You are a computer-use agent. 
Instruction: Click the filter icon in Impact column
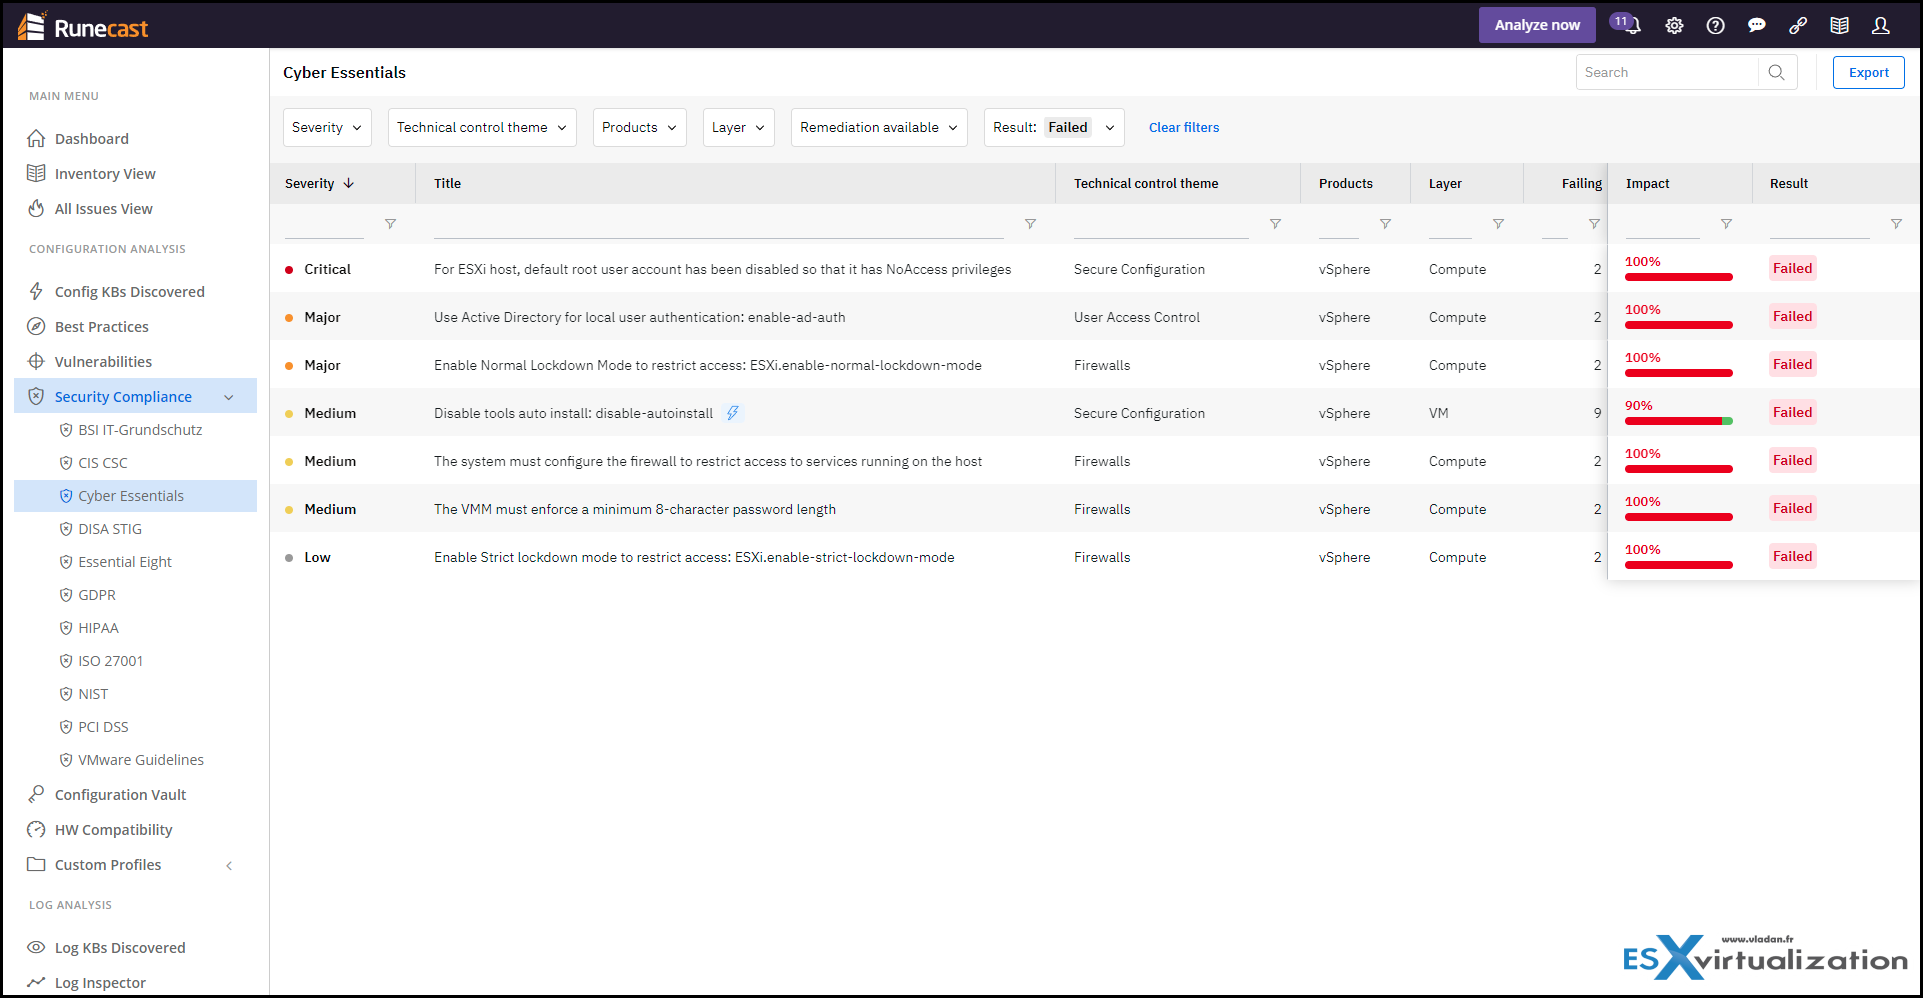pyautogui.click(x=1726, y=224)
